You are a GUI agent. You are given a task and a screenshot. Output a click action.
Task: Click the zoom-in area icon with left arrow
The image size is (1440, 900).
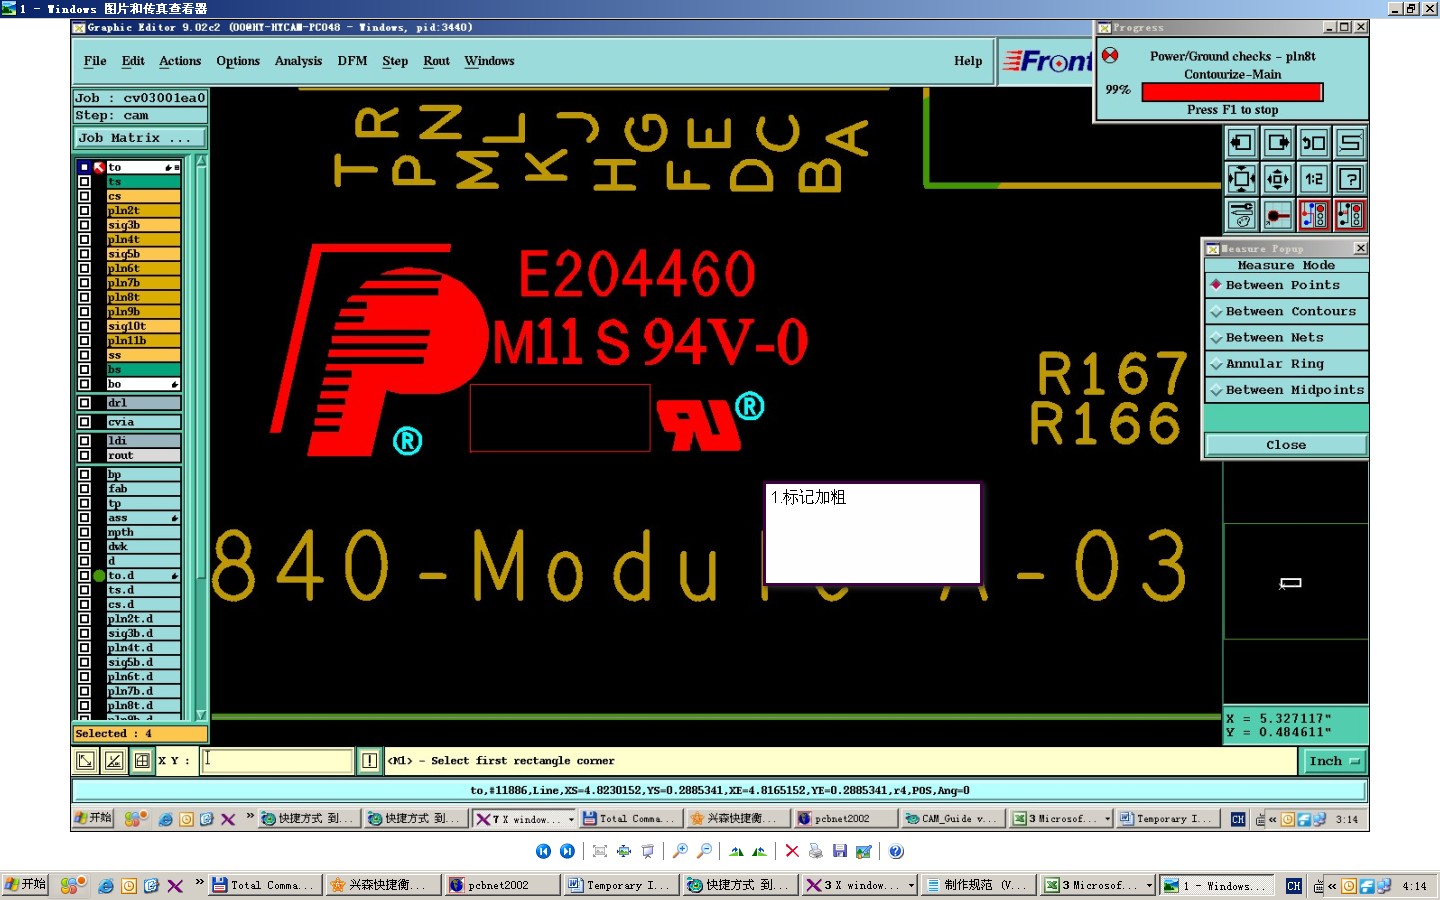(1242, 143)
